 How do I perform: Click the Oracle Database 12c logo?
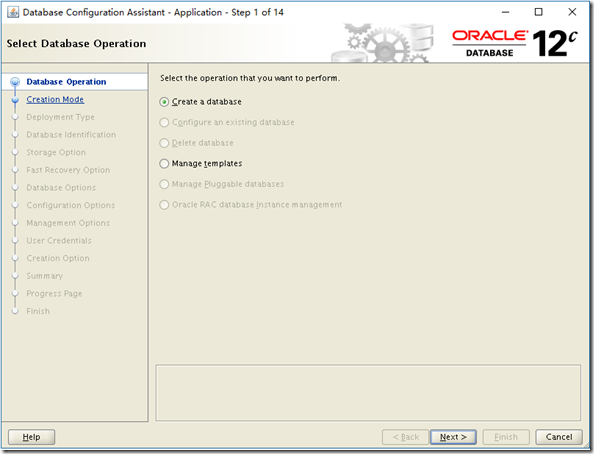515,44
